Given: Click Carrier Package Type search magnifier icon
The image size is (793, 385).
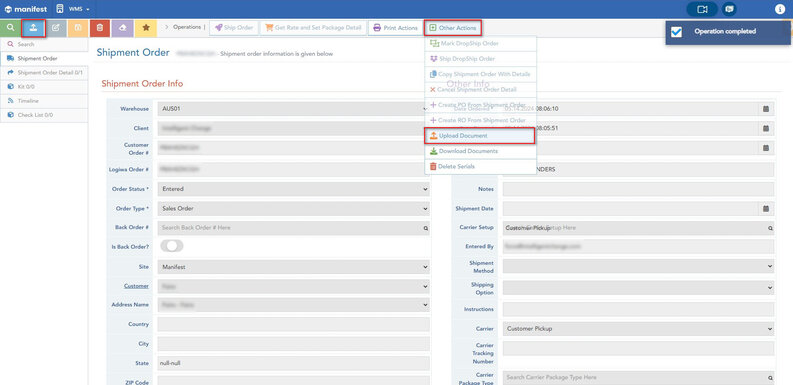Looking at the screenshot, I should click(770, 377).
